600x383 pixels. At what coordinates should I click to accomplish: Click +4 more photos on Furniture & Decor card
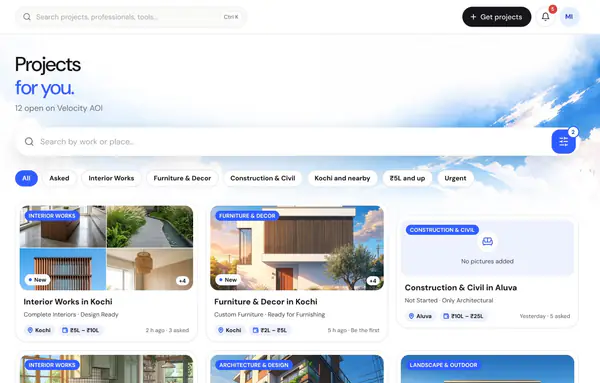tap(373, 281)
